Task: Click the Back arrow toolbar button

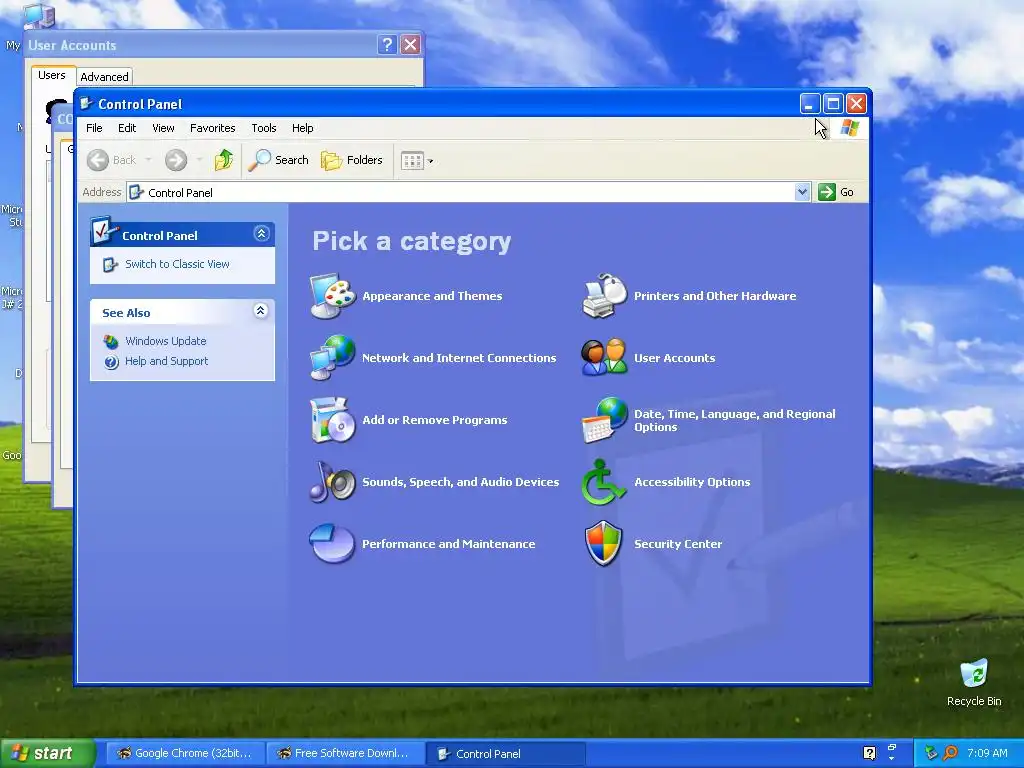Action: (112, 160)
